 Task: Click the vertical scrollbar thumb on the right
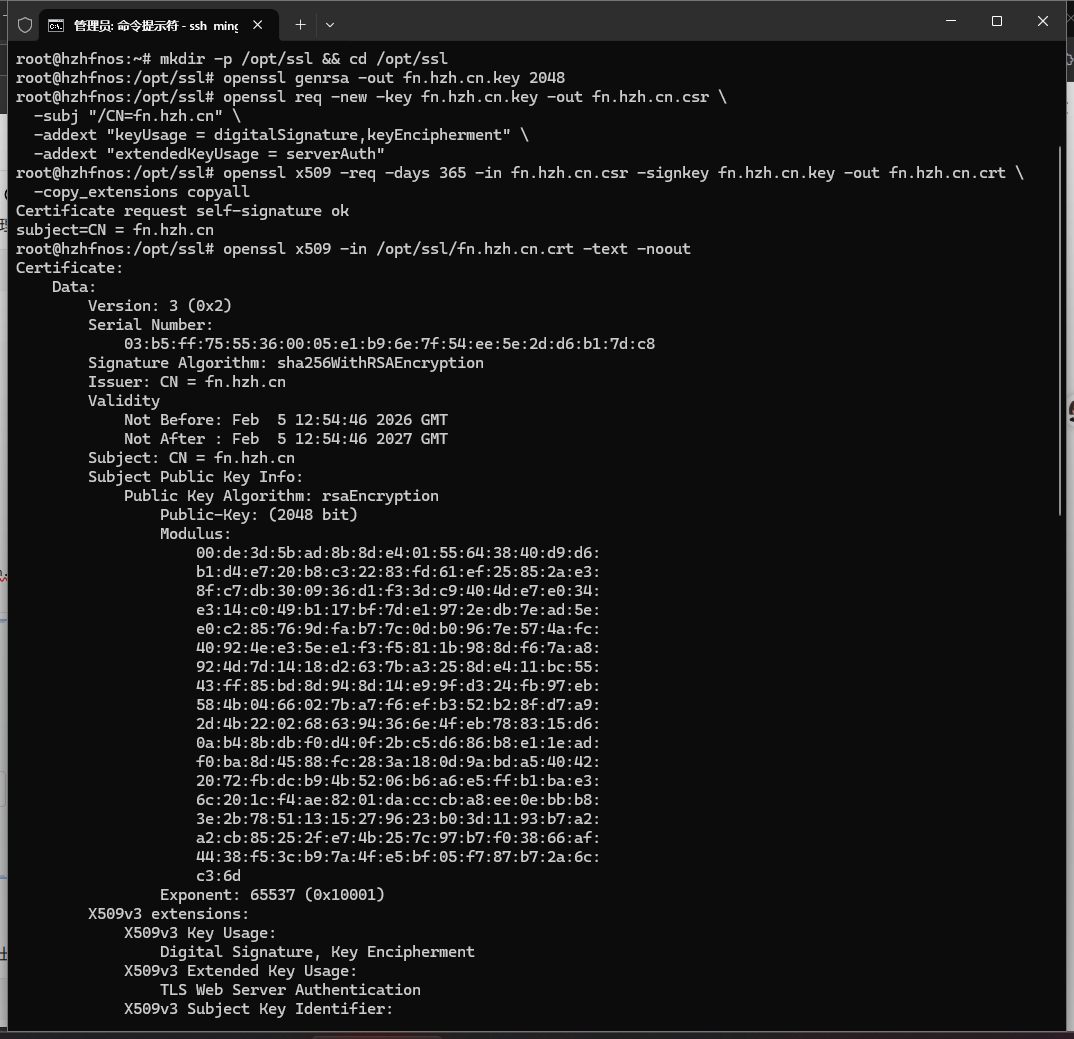[1060, 330]
